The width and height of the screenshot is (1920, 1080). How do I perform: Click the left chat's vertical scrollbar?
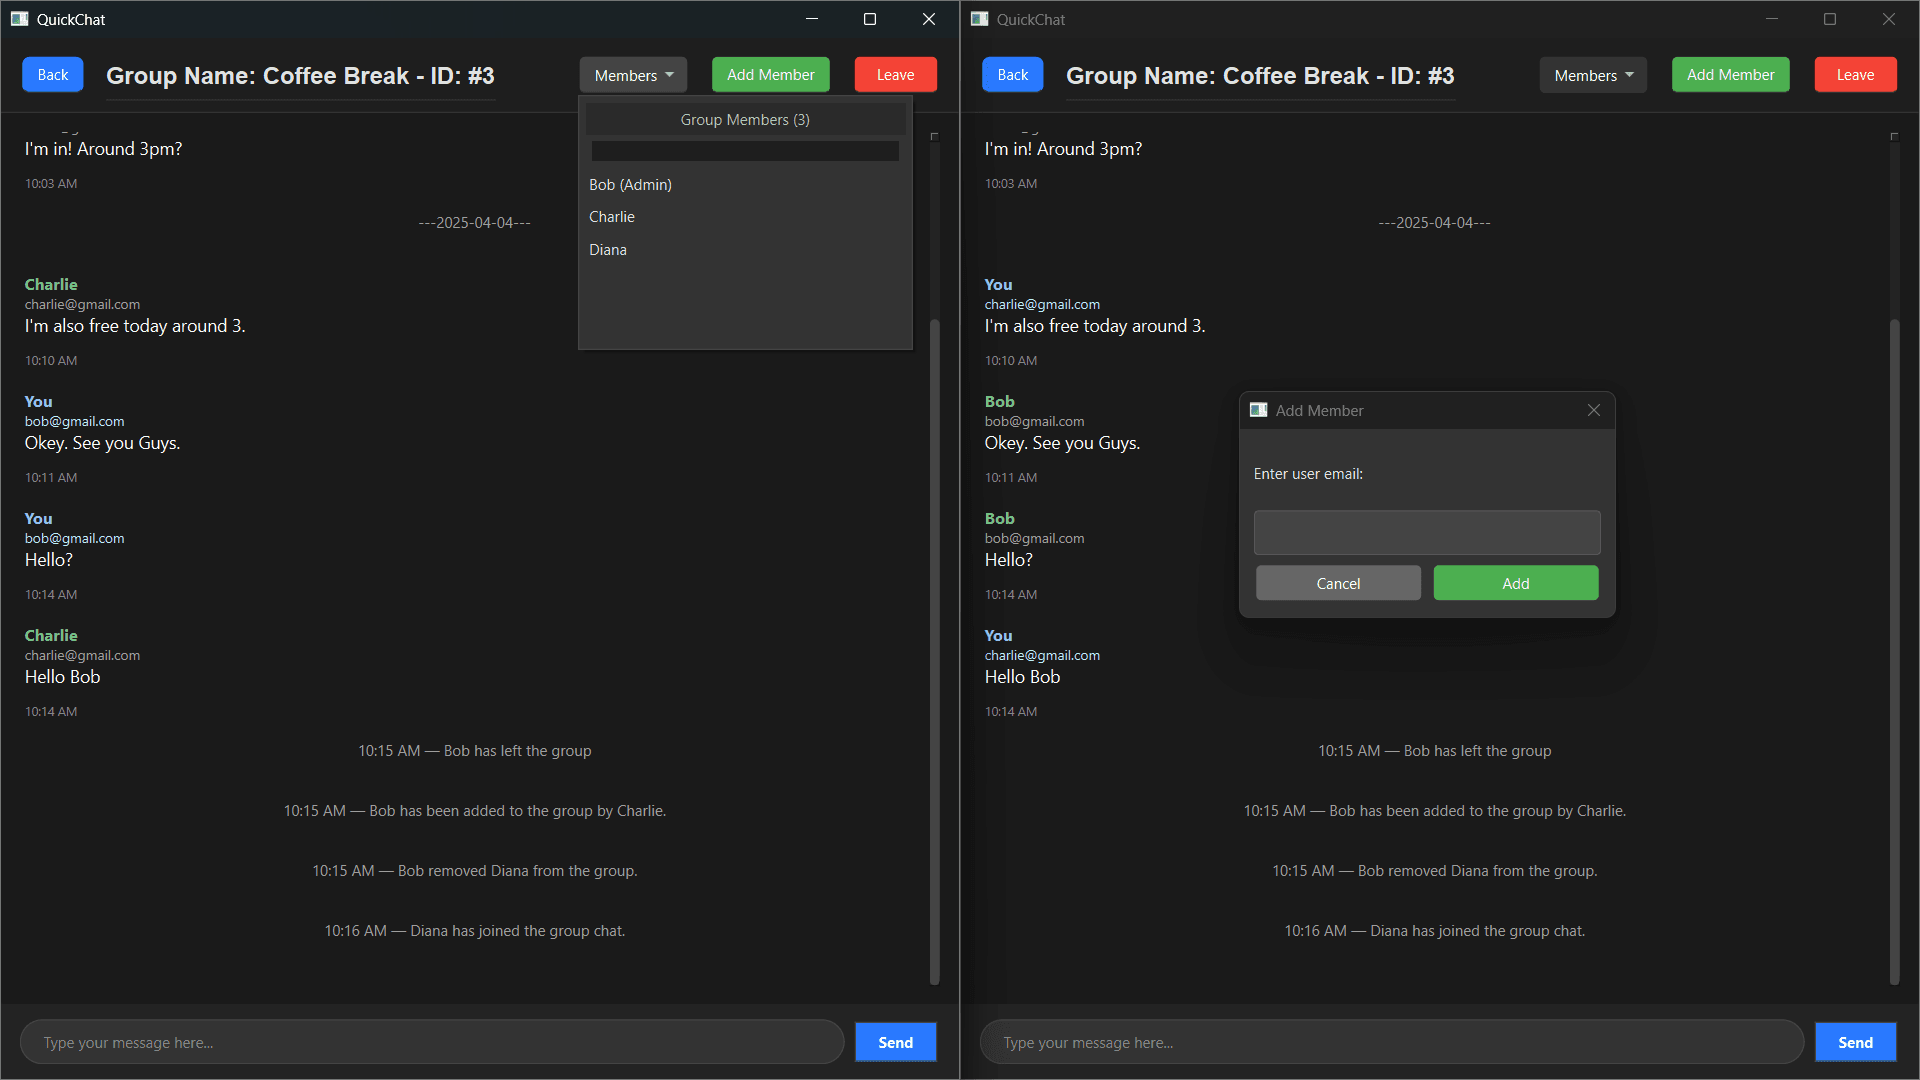tap(935, 650)
